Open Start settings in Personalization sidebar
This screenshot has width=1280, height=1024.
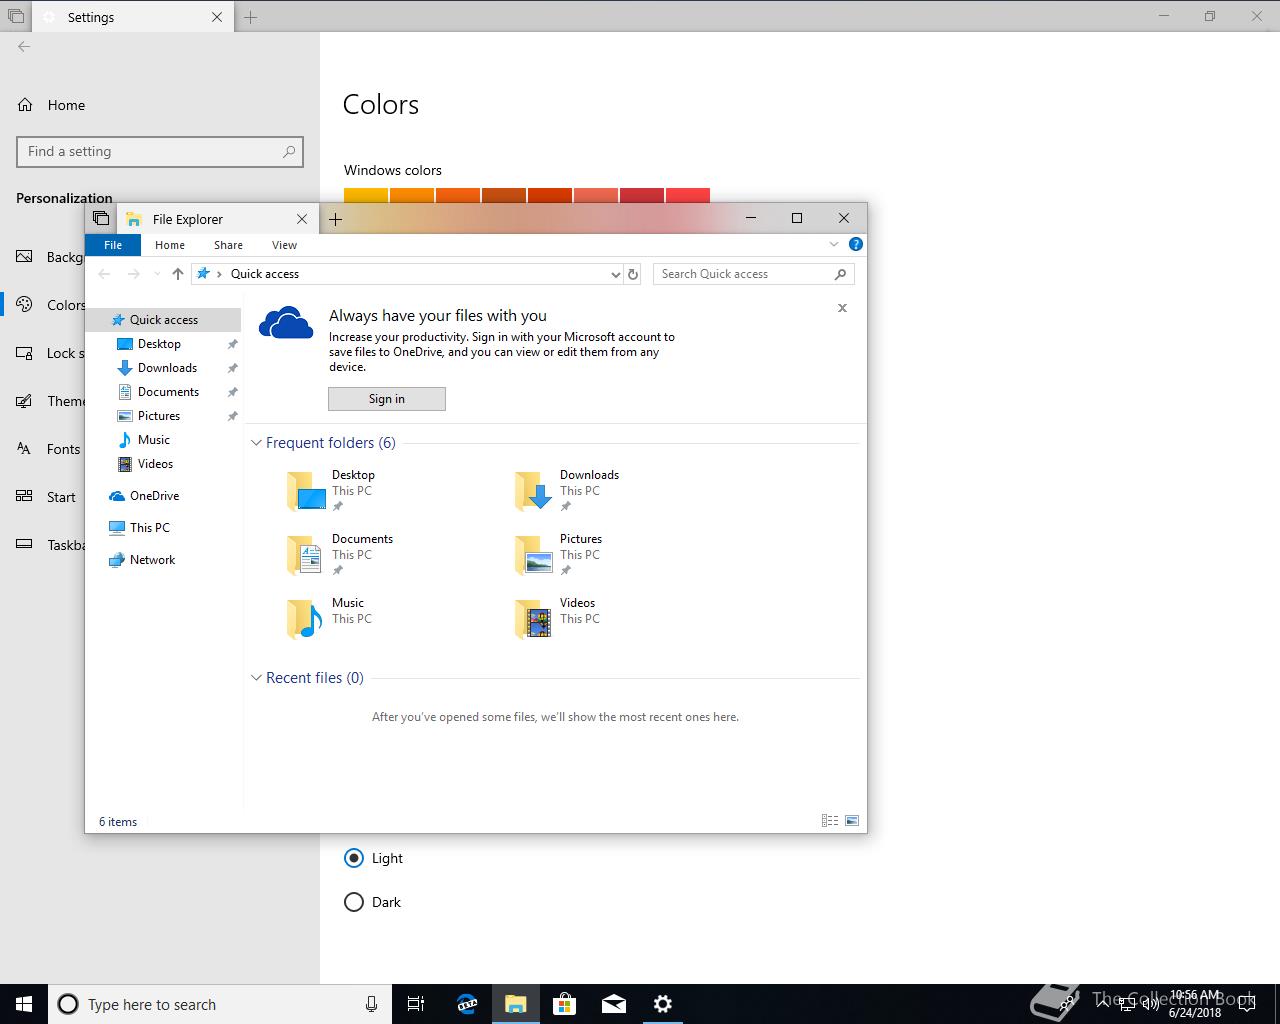click(x=61, y=497)
